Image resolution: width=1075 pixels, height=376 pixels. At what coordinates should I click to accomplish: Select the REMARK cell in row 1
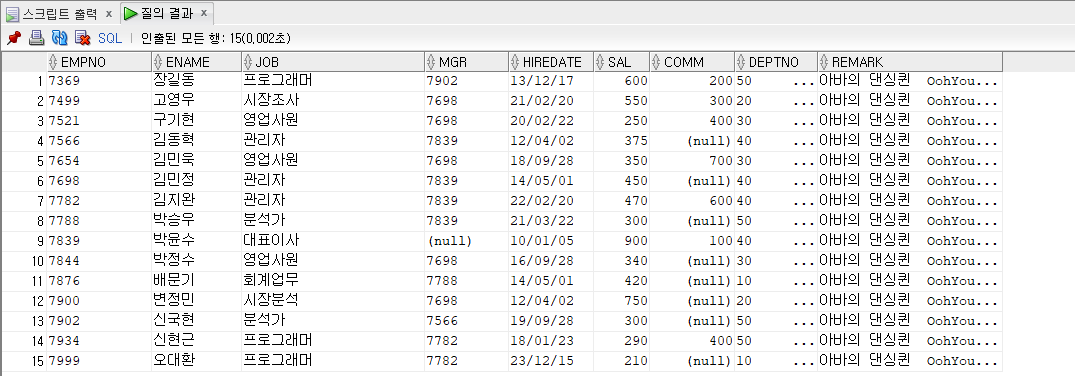pos(910,81)
